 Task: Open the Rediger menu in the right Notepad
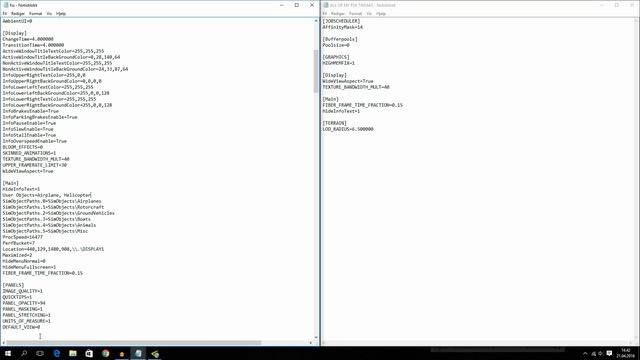pos(338,13)
